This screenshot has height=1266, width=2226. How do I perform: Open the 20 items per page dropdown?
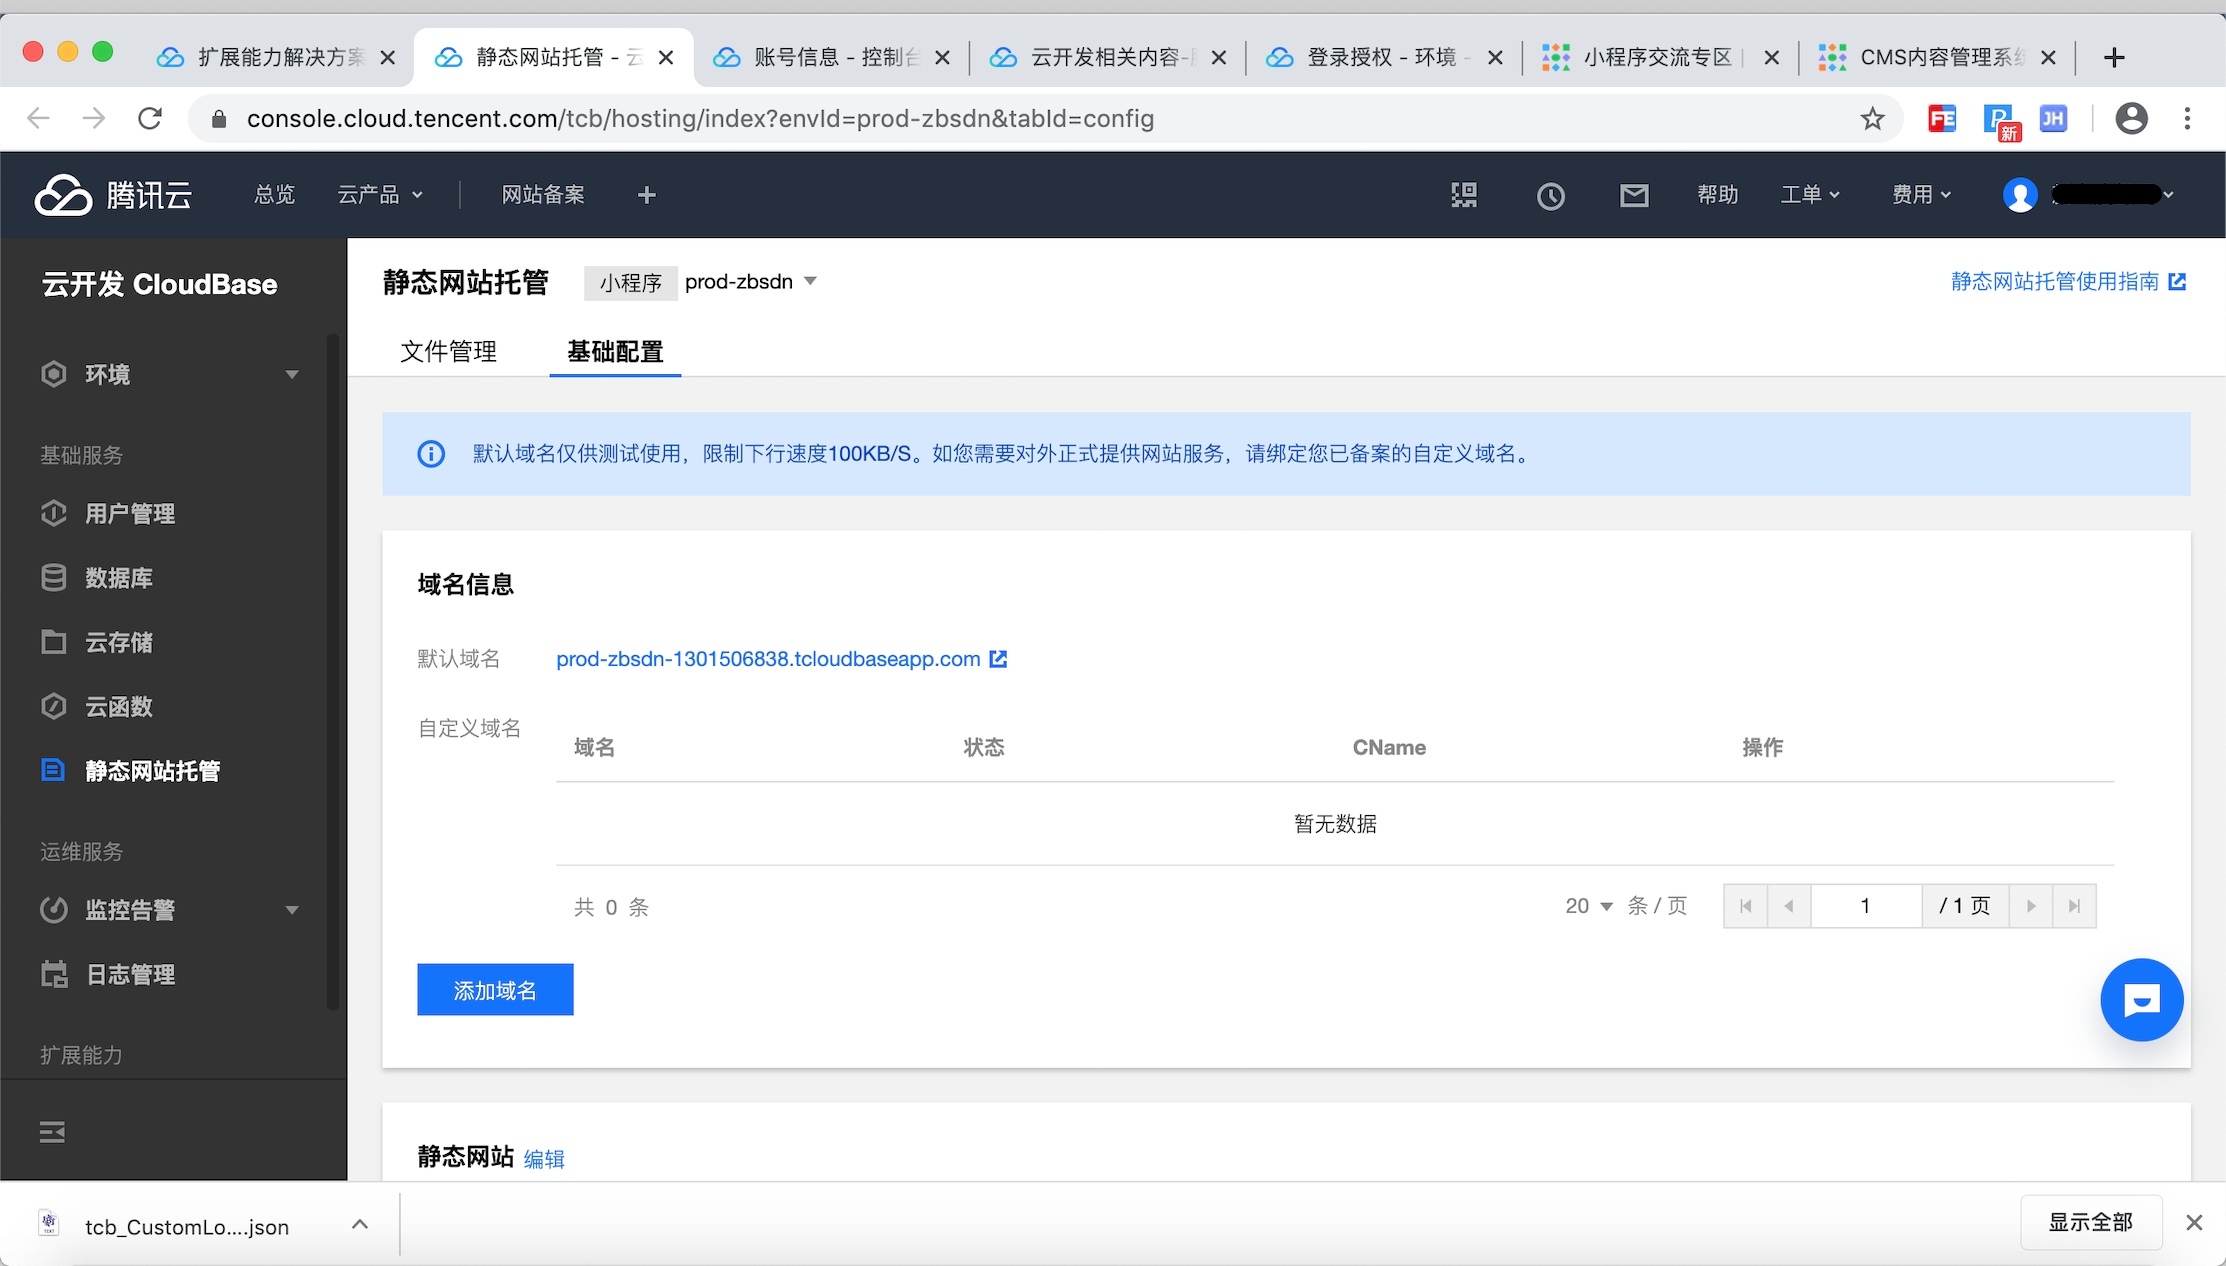pos(1588,906)
